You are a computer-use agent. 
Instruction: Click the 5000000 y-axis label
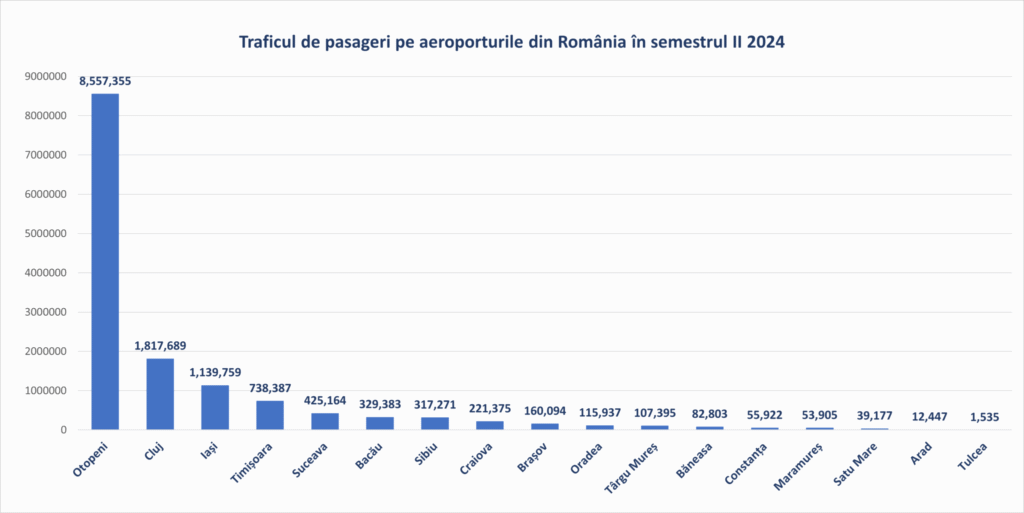pos(45,234)
